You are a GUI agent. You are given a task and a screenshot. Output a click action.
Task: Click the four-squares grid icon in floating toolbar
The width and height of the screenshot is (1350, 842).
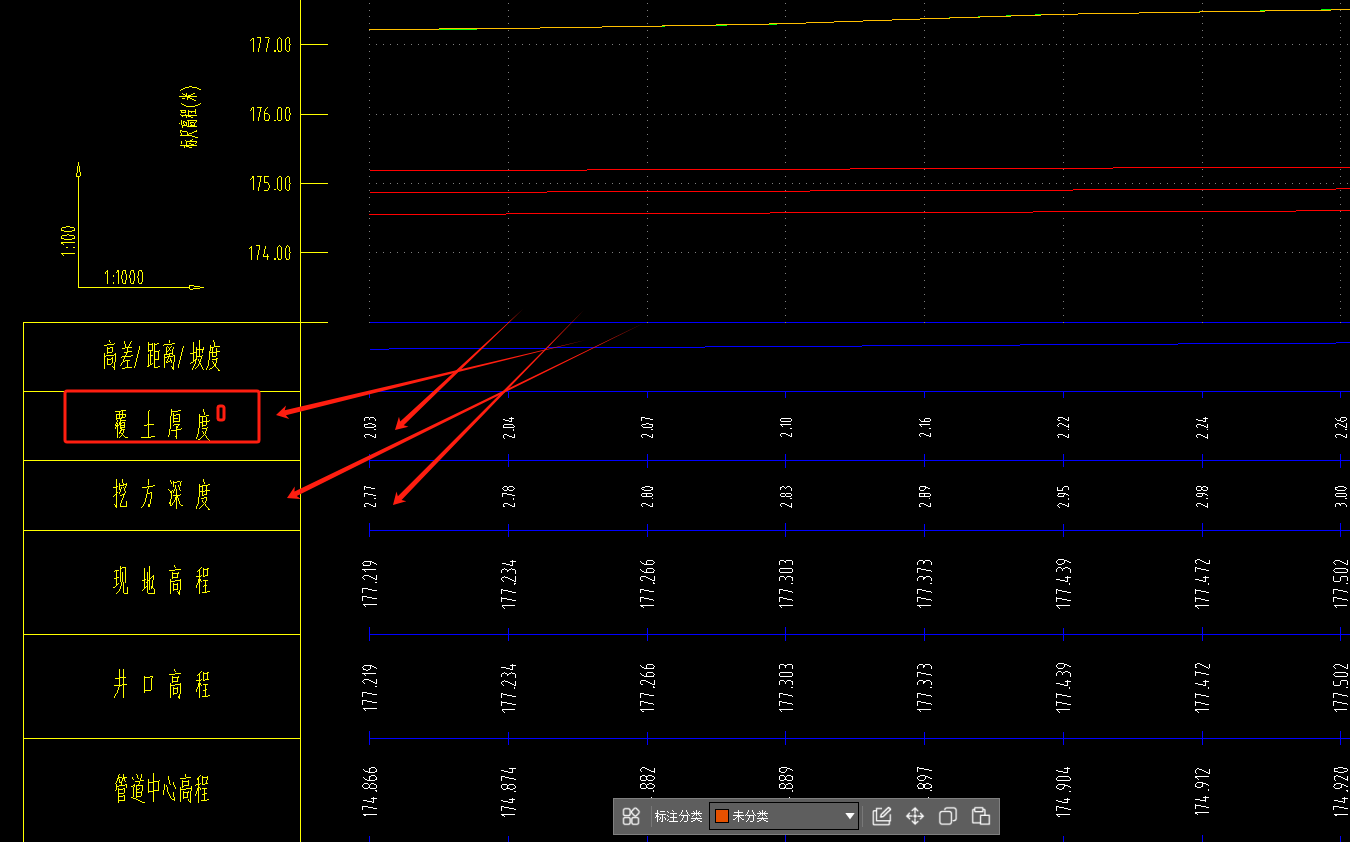pyautogui.click(x=631, y=816)
